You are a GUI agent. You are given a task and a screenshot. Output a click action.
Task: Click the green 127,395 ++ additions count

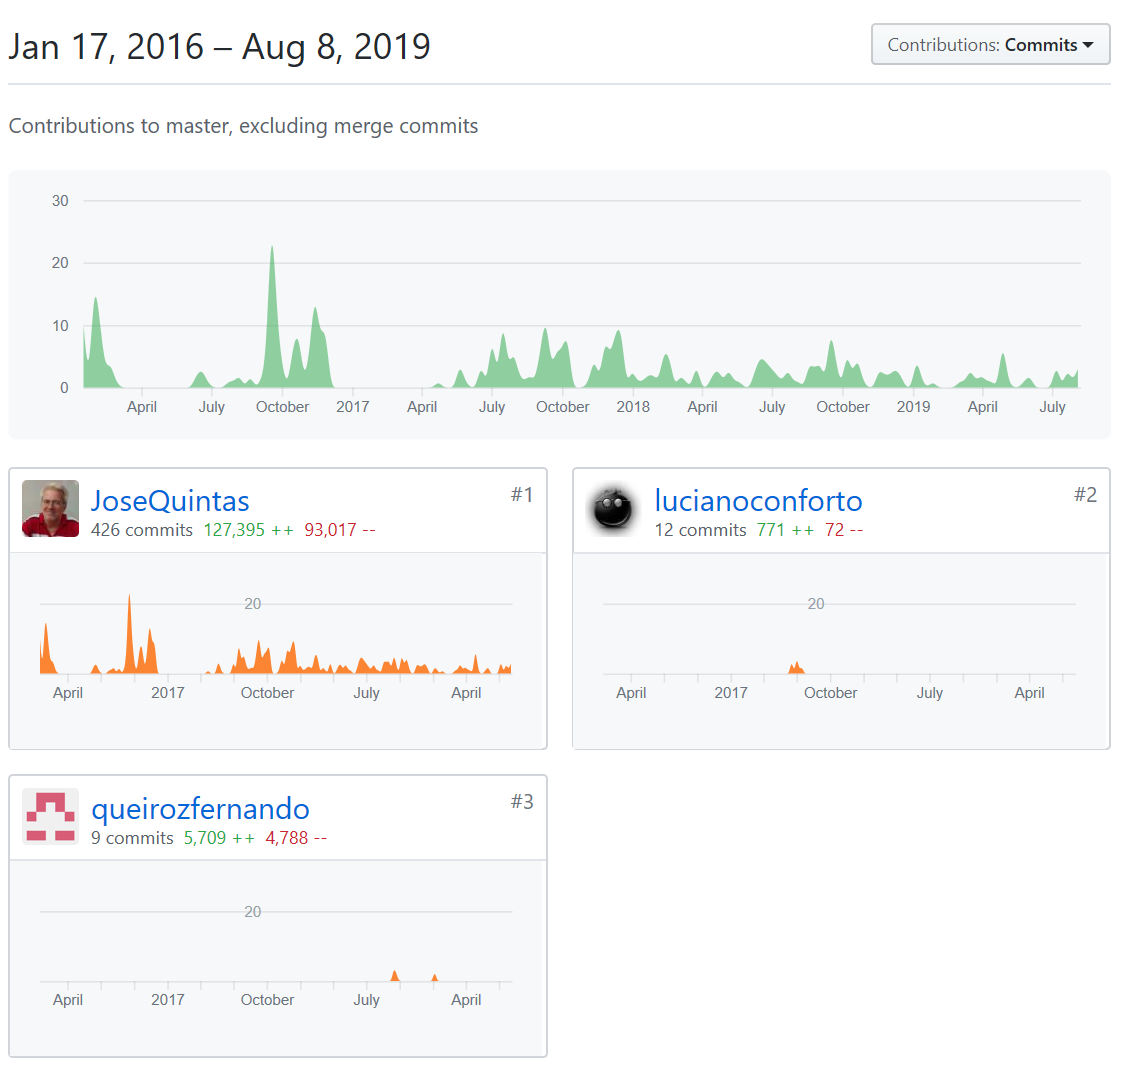(248, 530)
